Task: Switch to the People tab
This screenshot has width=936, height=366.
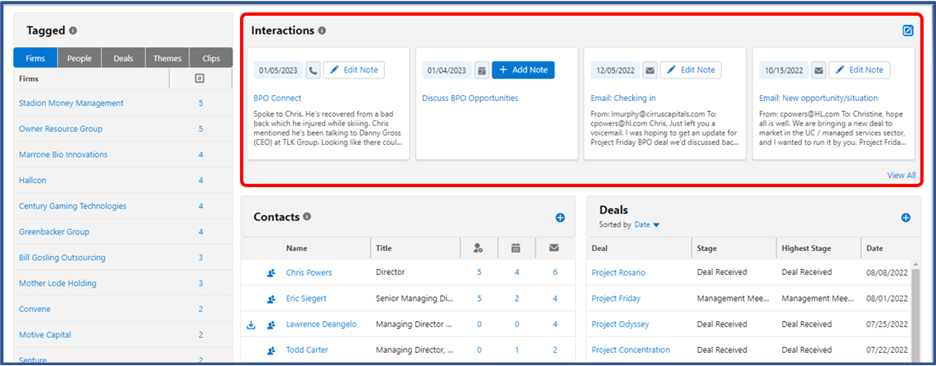Action: tap(79, 59)
